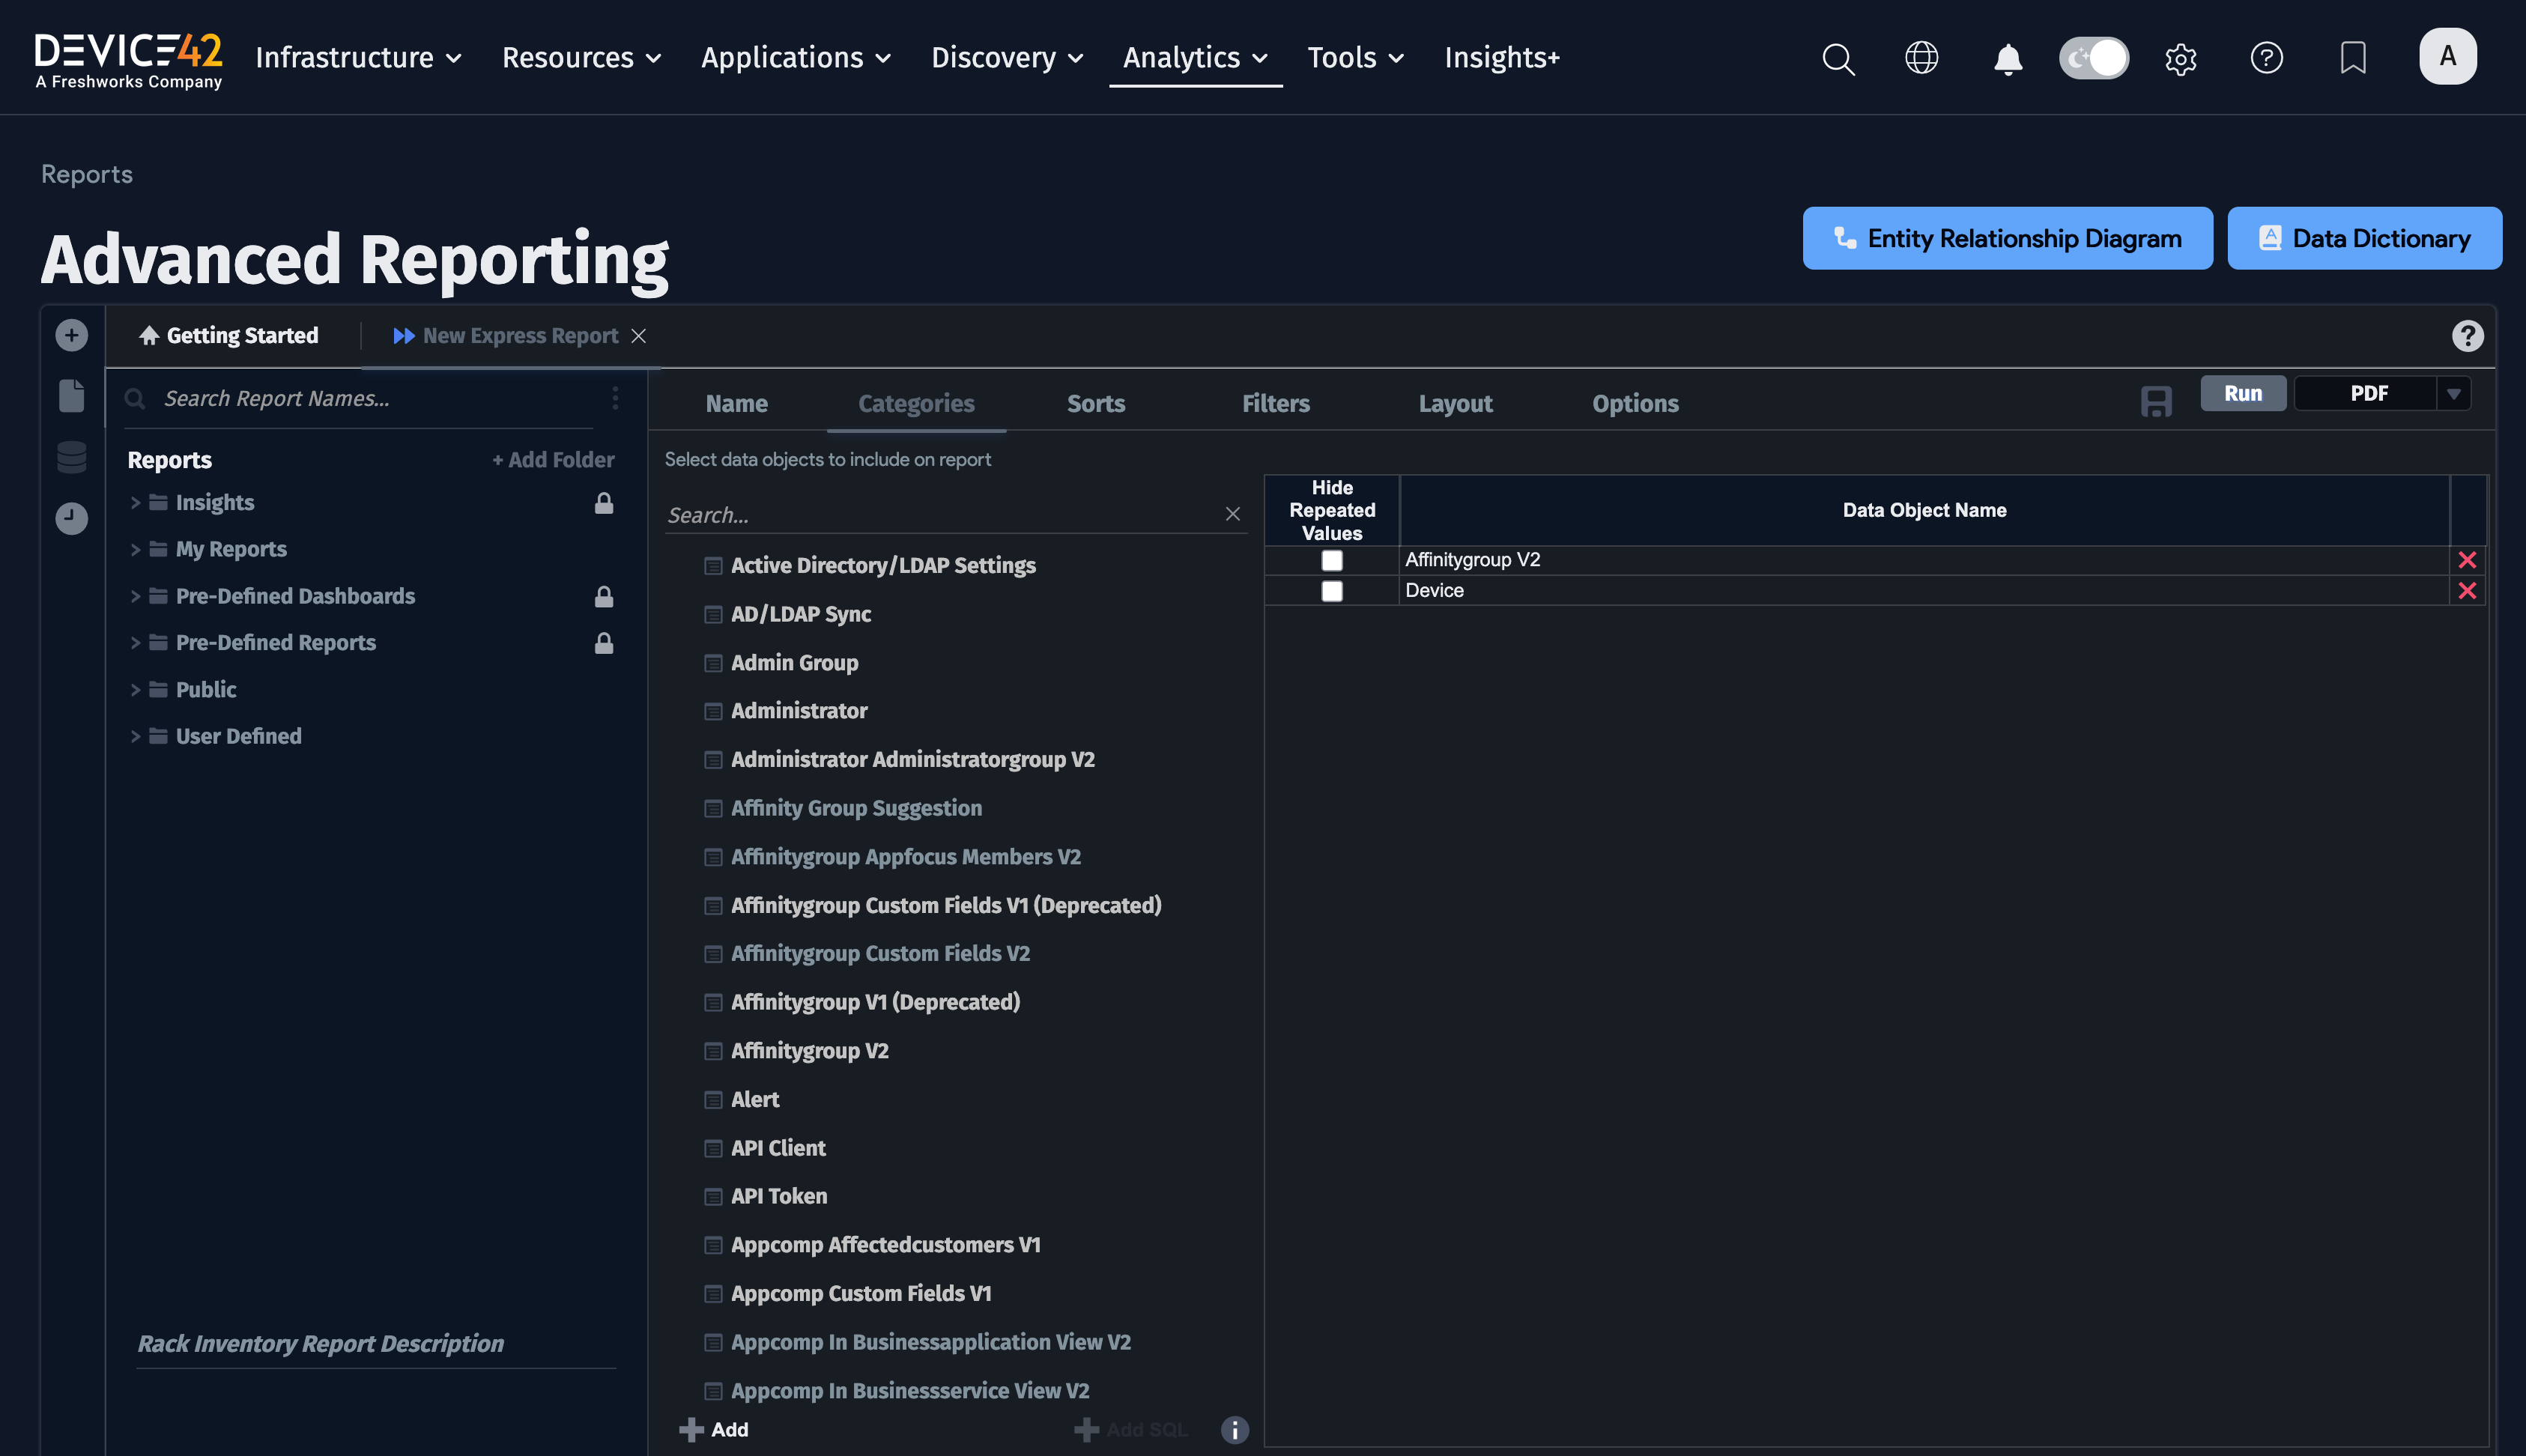Click the bookmark icon
This screenshot has height=1456, width=2526.
2353,58
